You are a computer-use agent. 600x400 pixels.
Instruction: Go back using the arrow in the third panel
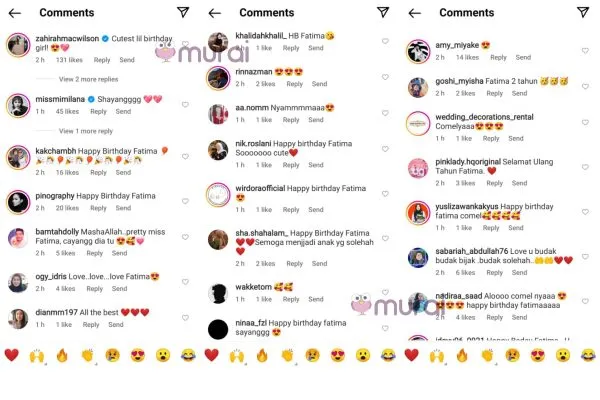tap(414, 13)
